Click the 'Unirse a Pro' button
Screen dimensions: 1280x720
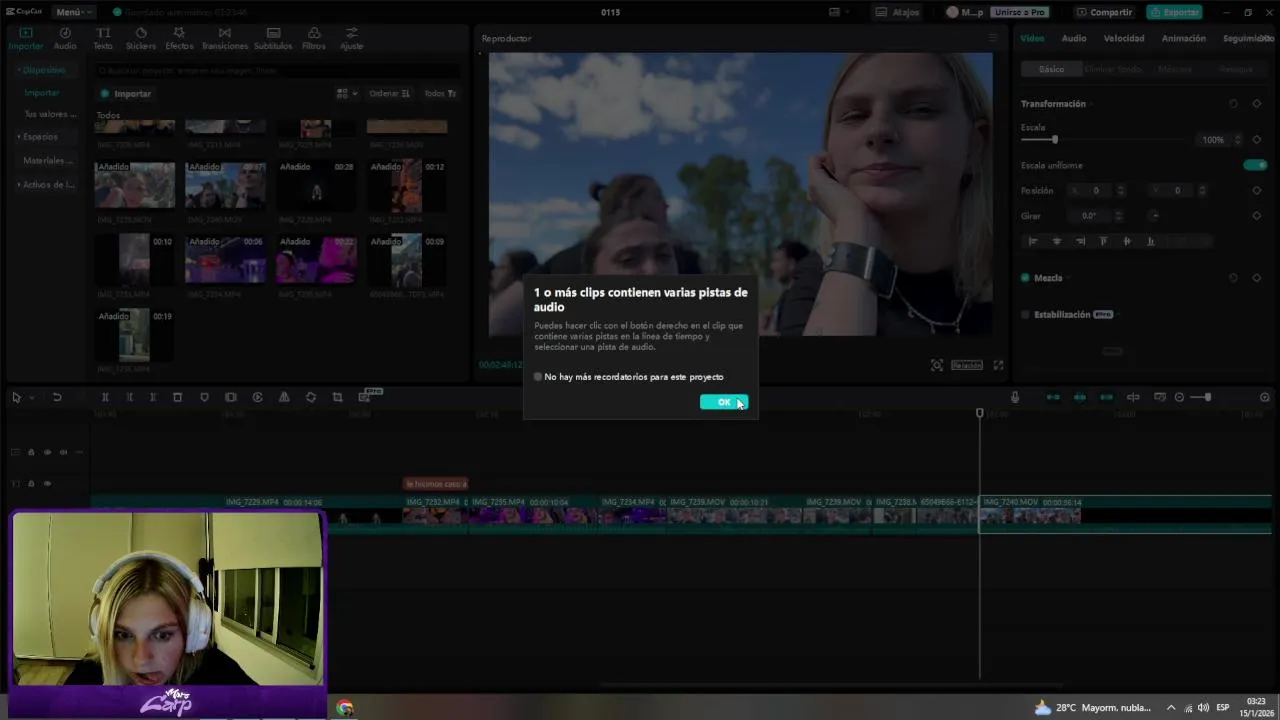[x=1019, y=12]
